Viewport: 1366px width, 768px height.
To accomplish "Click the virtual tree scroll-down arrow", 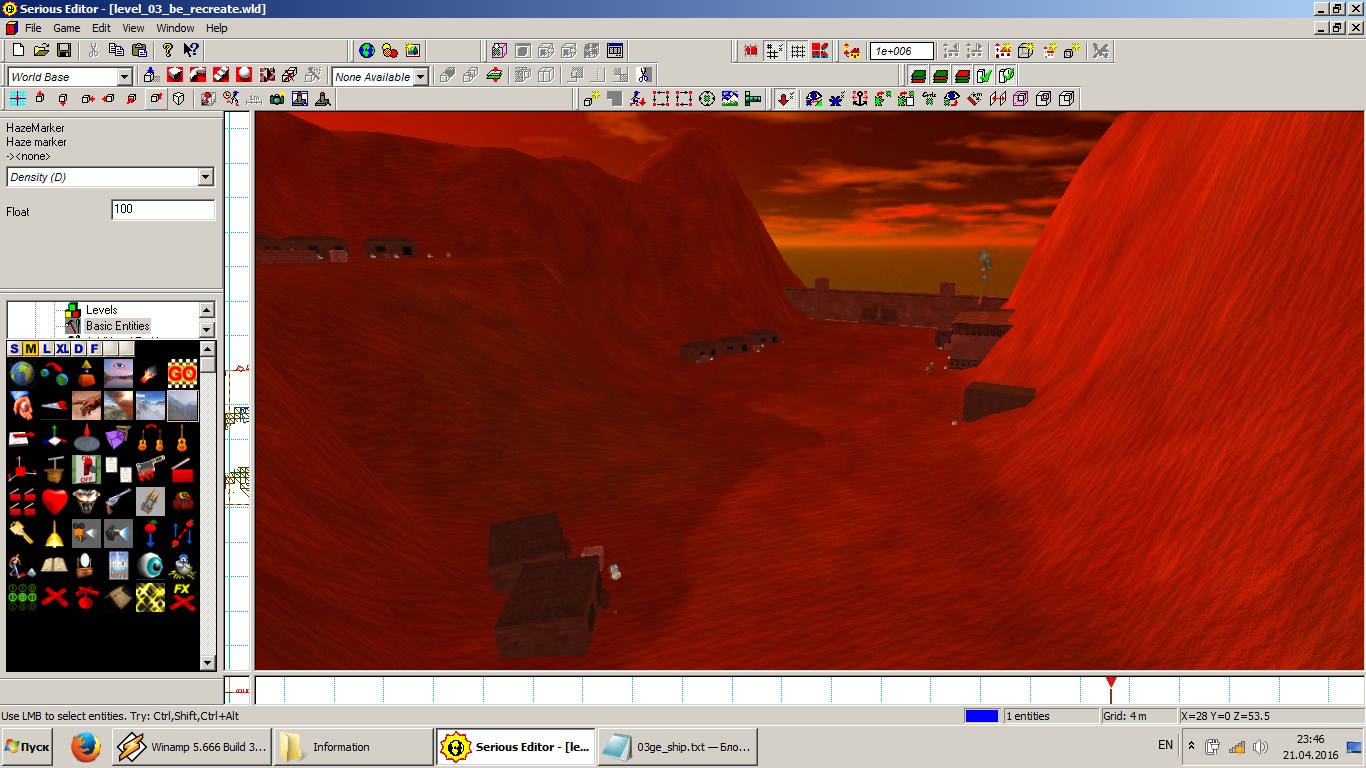I will coord(207,329).
